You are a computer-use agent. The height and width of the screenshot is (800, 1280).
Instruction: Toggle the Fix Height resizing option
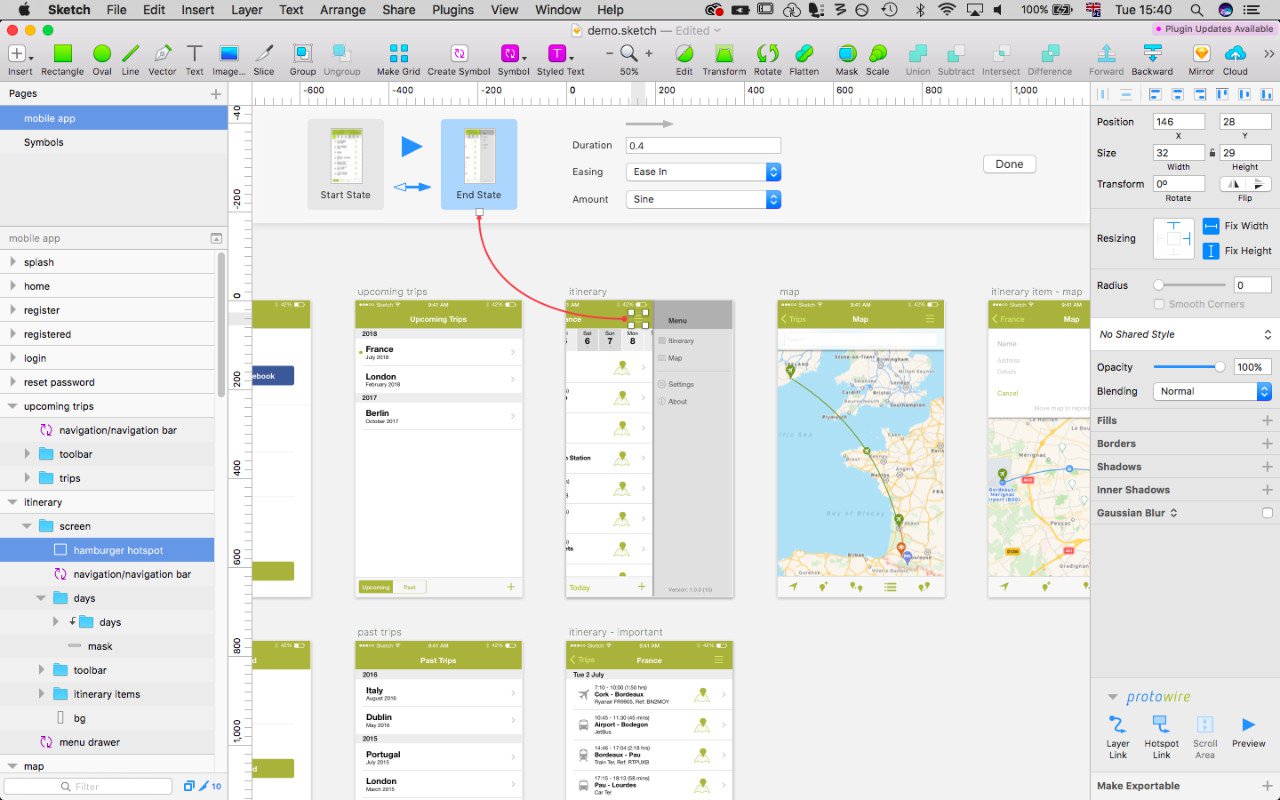(1211, 251)
